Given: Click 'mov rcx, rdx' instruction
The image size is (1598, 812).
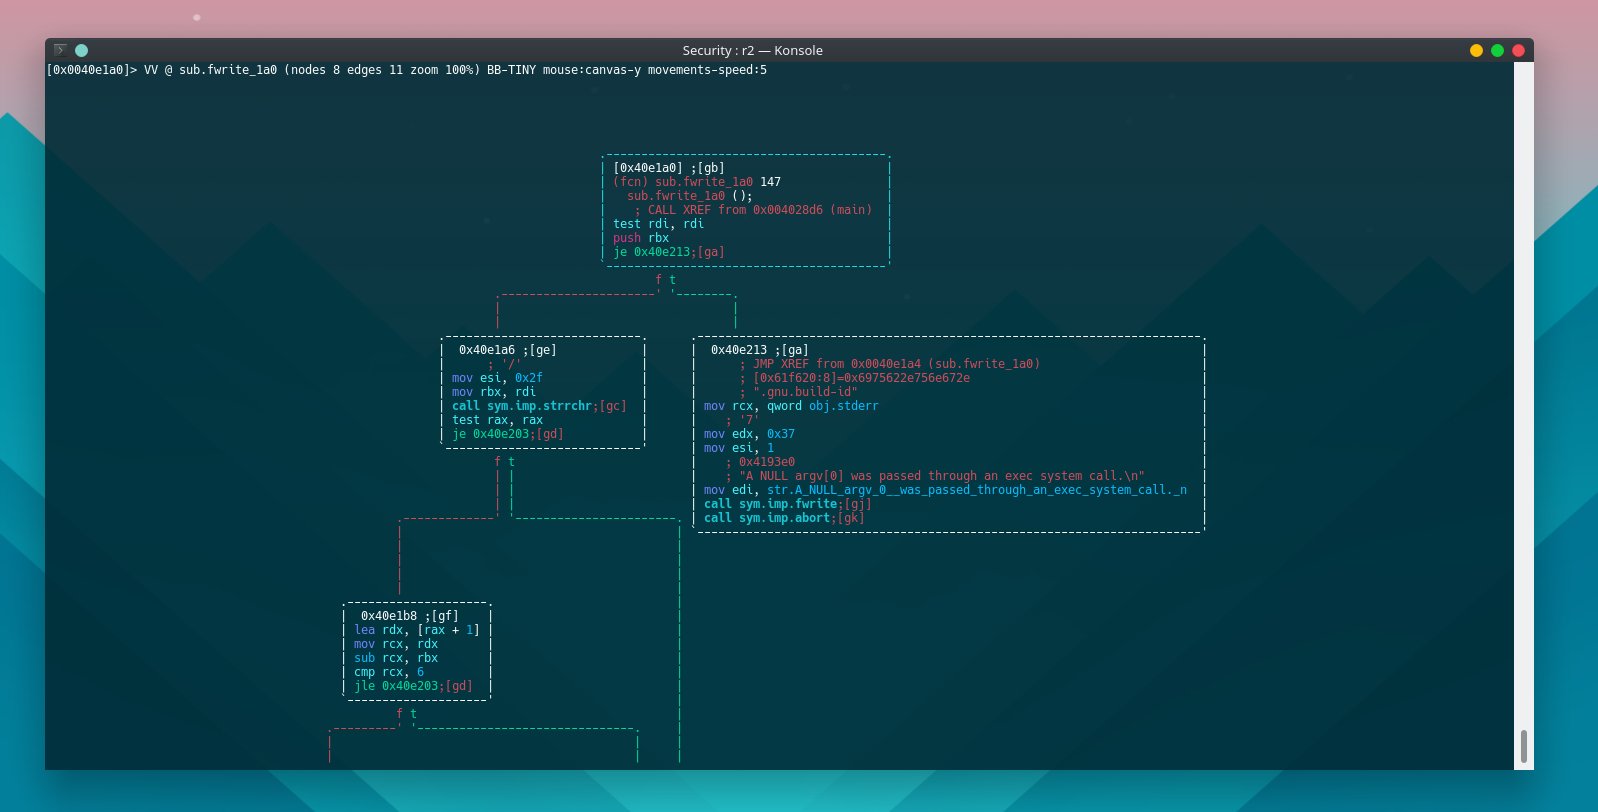Looking at the screenshot, I should point(396,644).
